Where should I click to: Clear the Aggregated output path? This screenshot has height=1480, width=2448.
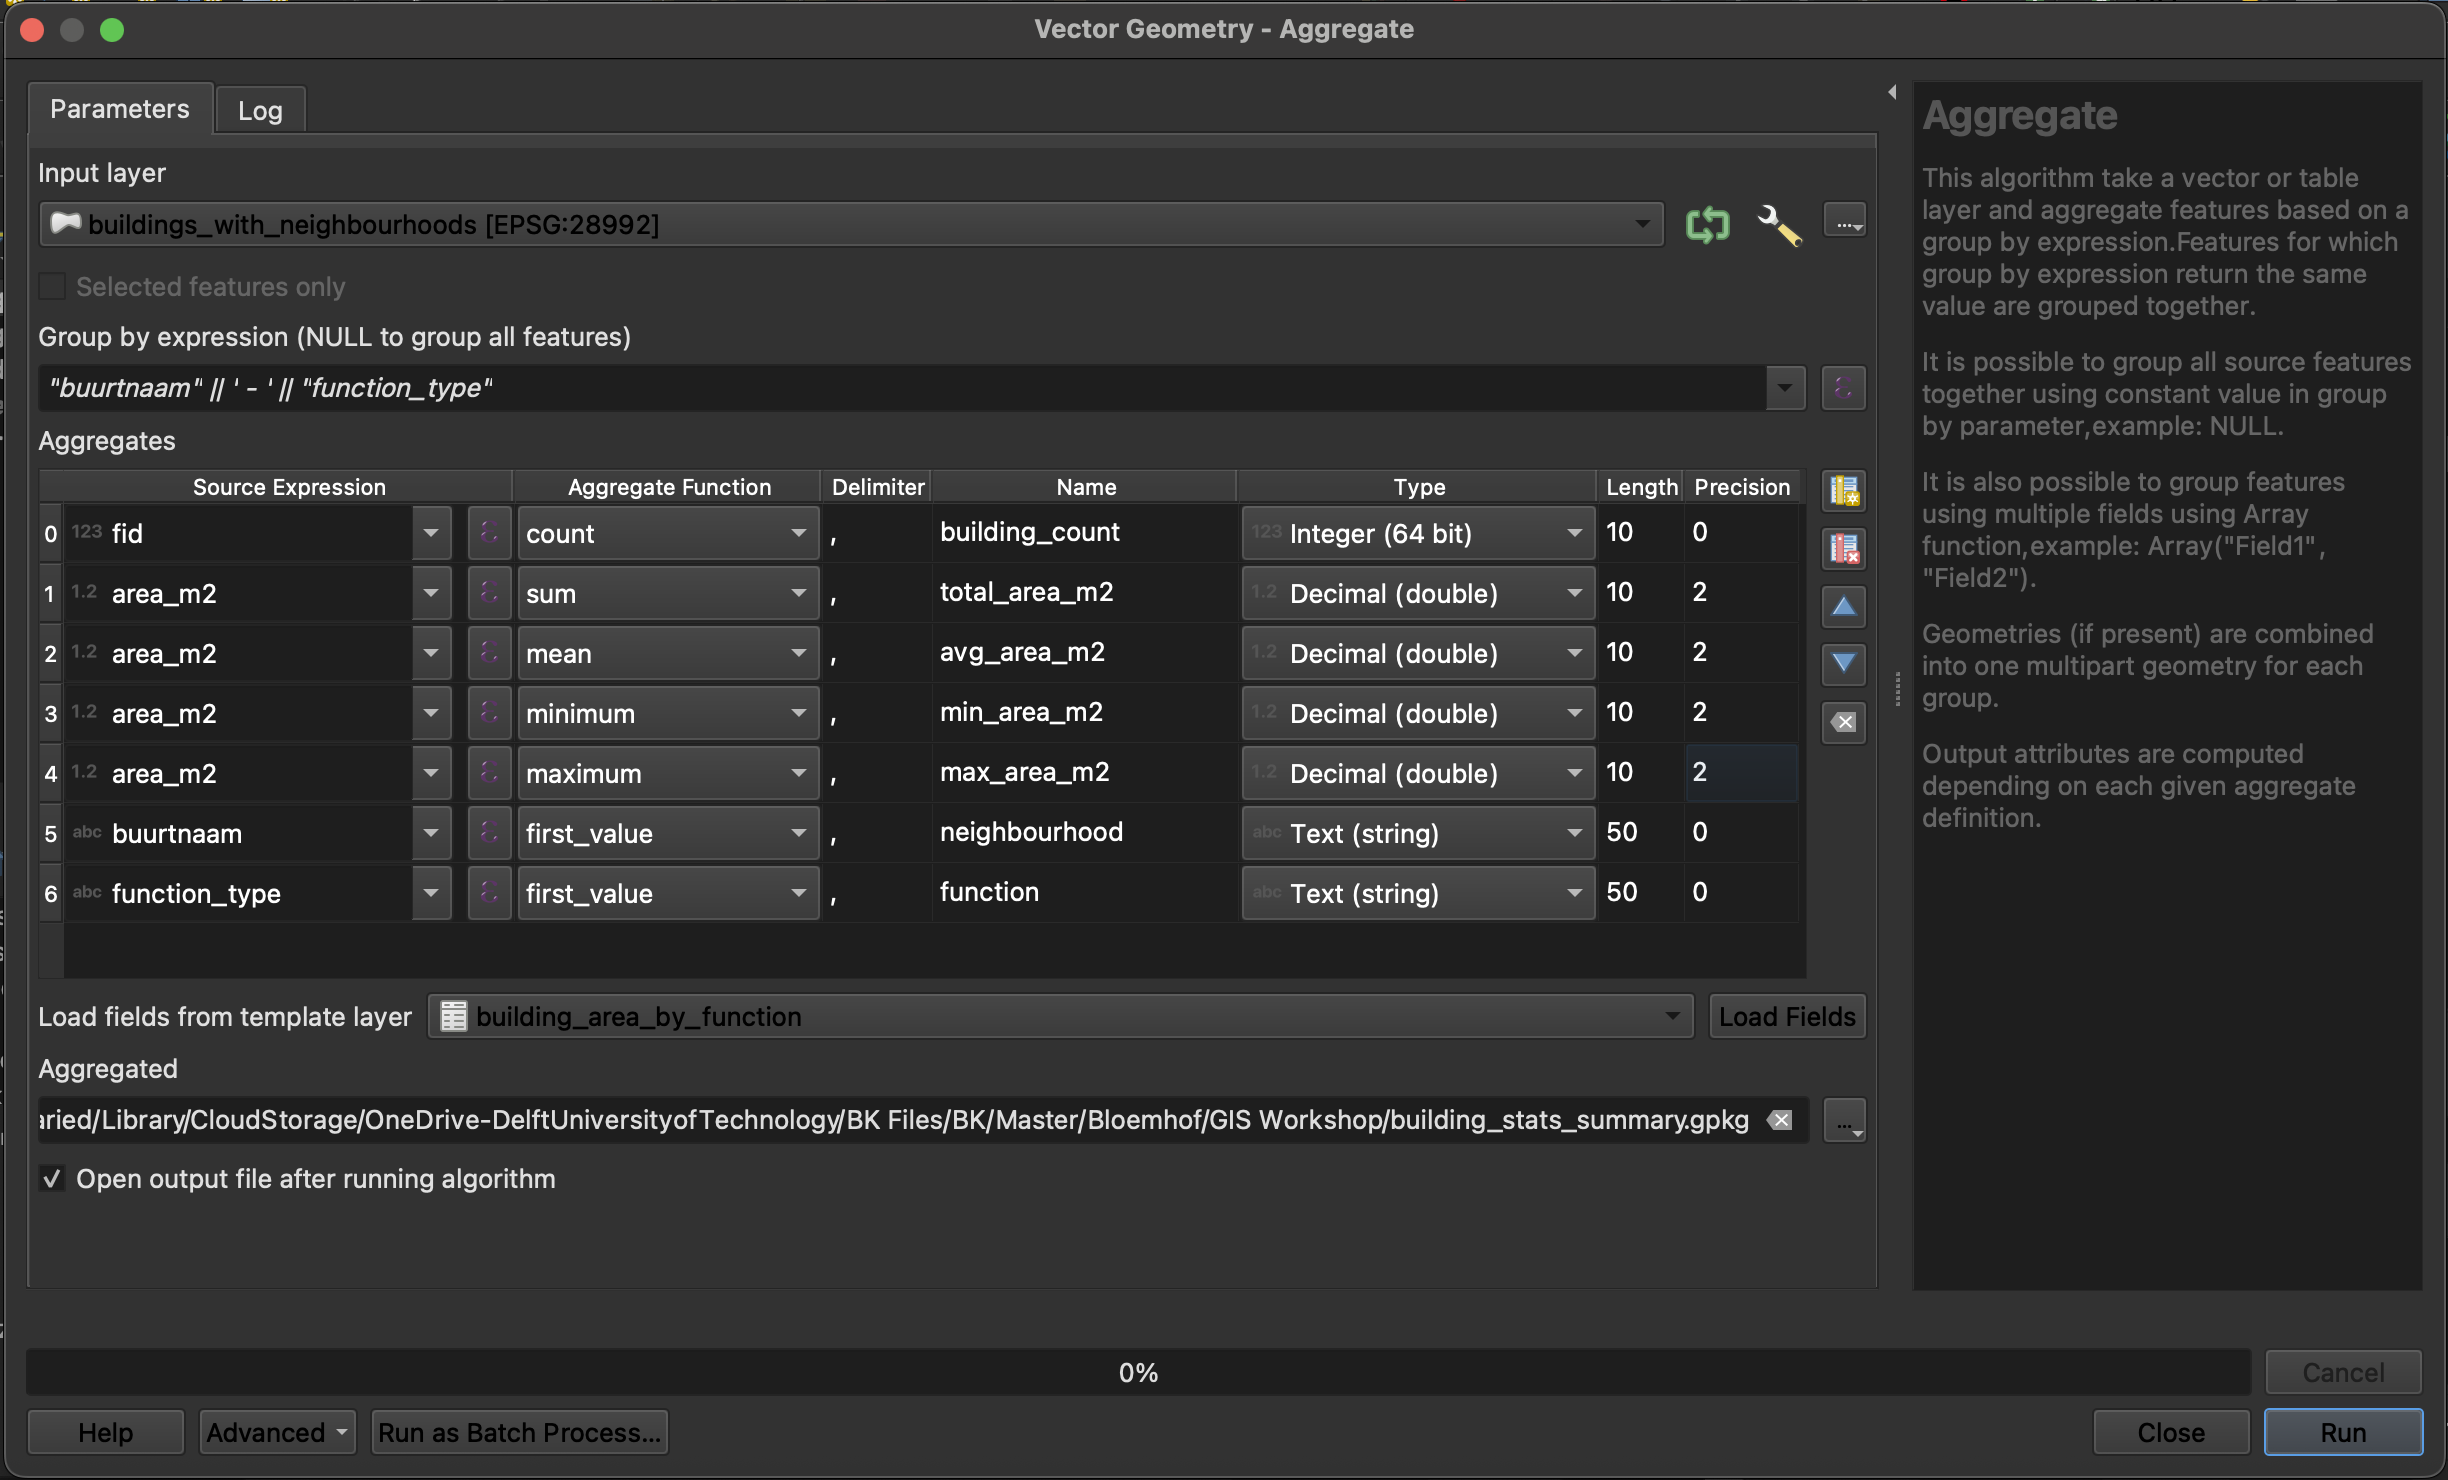click(x=1780, y=1120)
